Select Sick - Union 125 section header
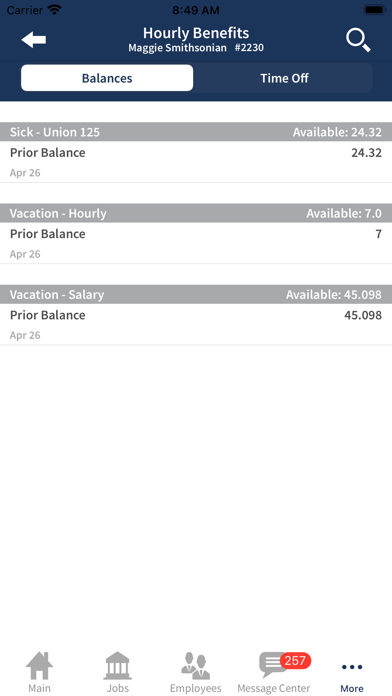Image resolution: width=392 pixels, height=696 pixels. (196, 132)
